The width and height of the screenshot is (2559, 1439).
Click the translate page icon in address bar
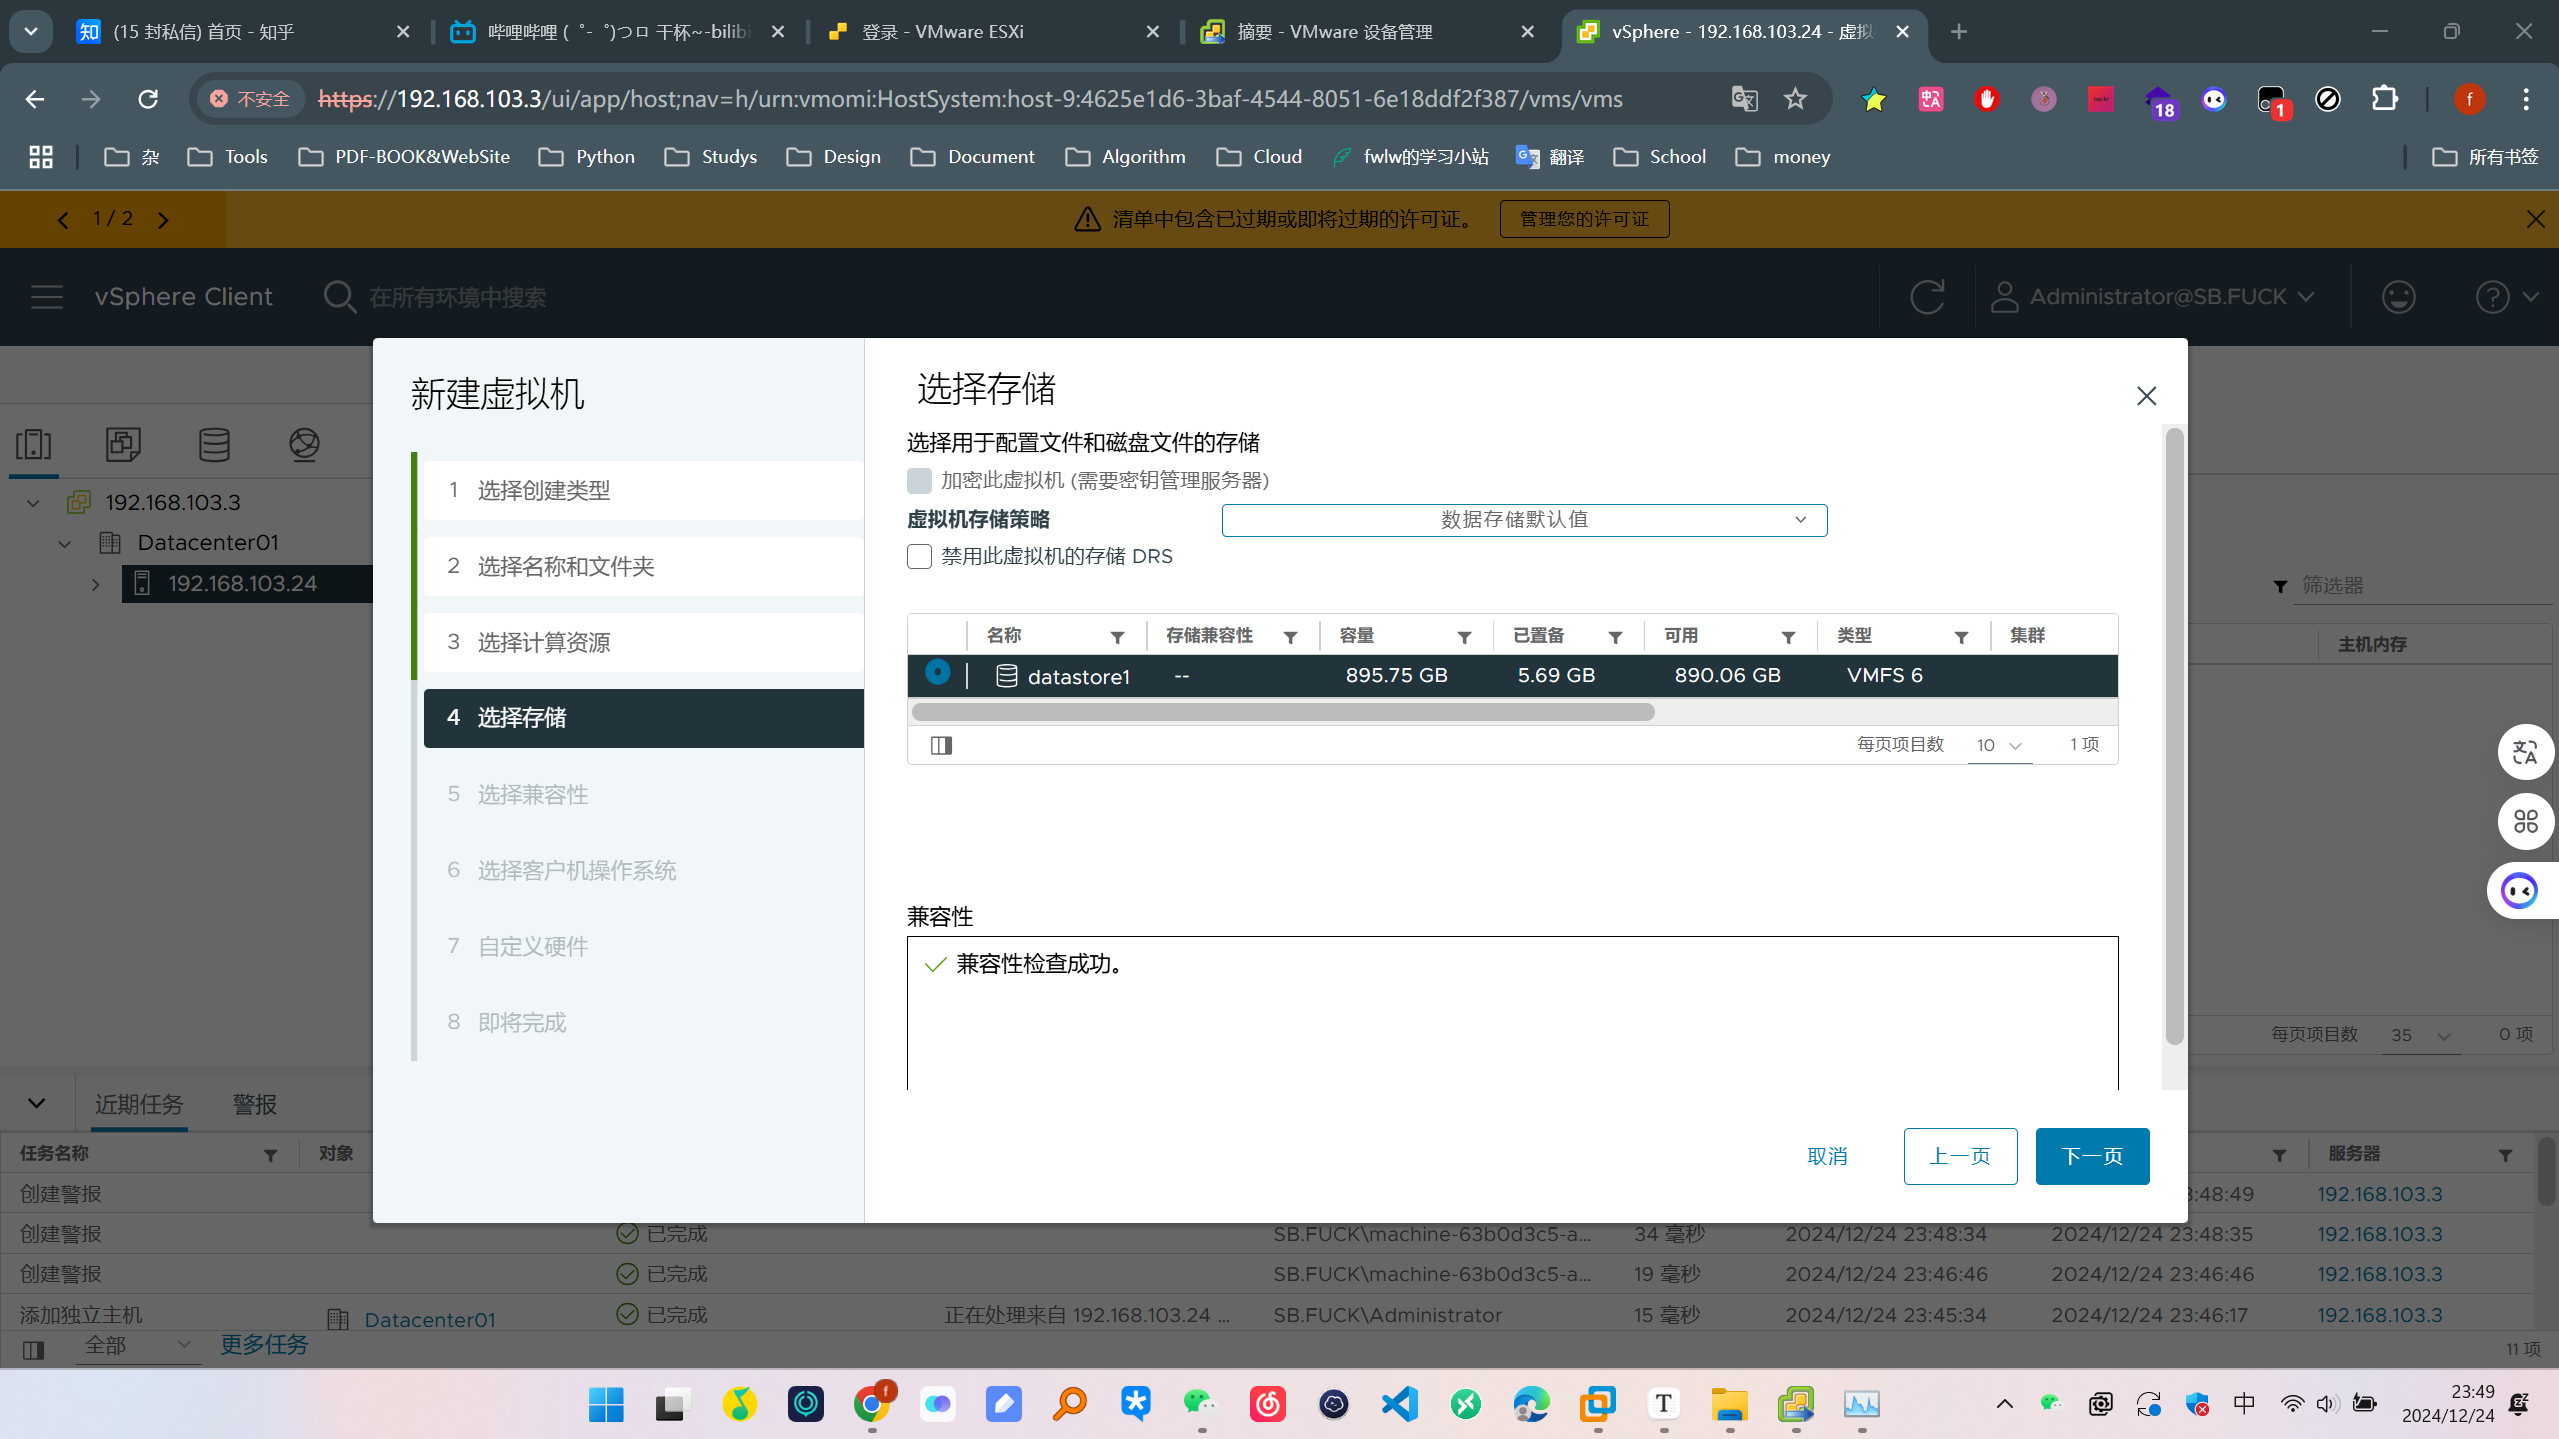tap(1744, 99)
